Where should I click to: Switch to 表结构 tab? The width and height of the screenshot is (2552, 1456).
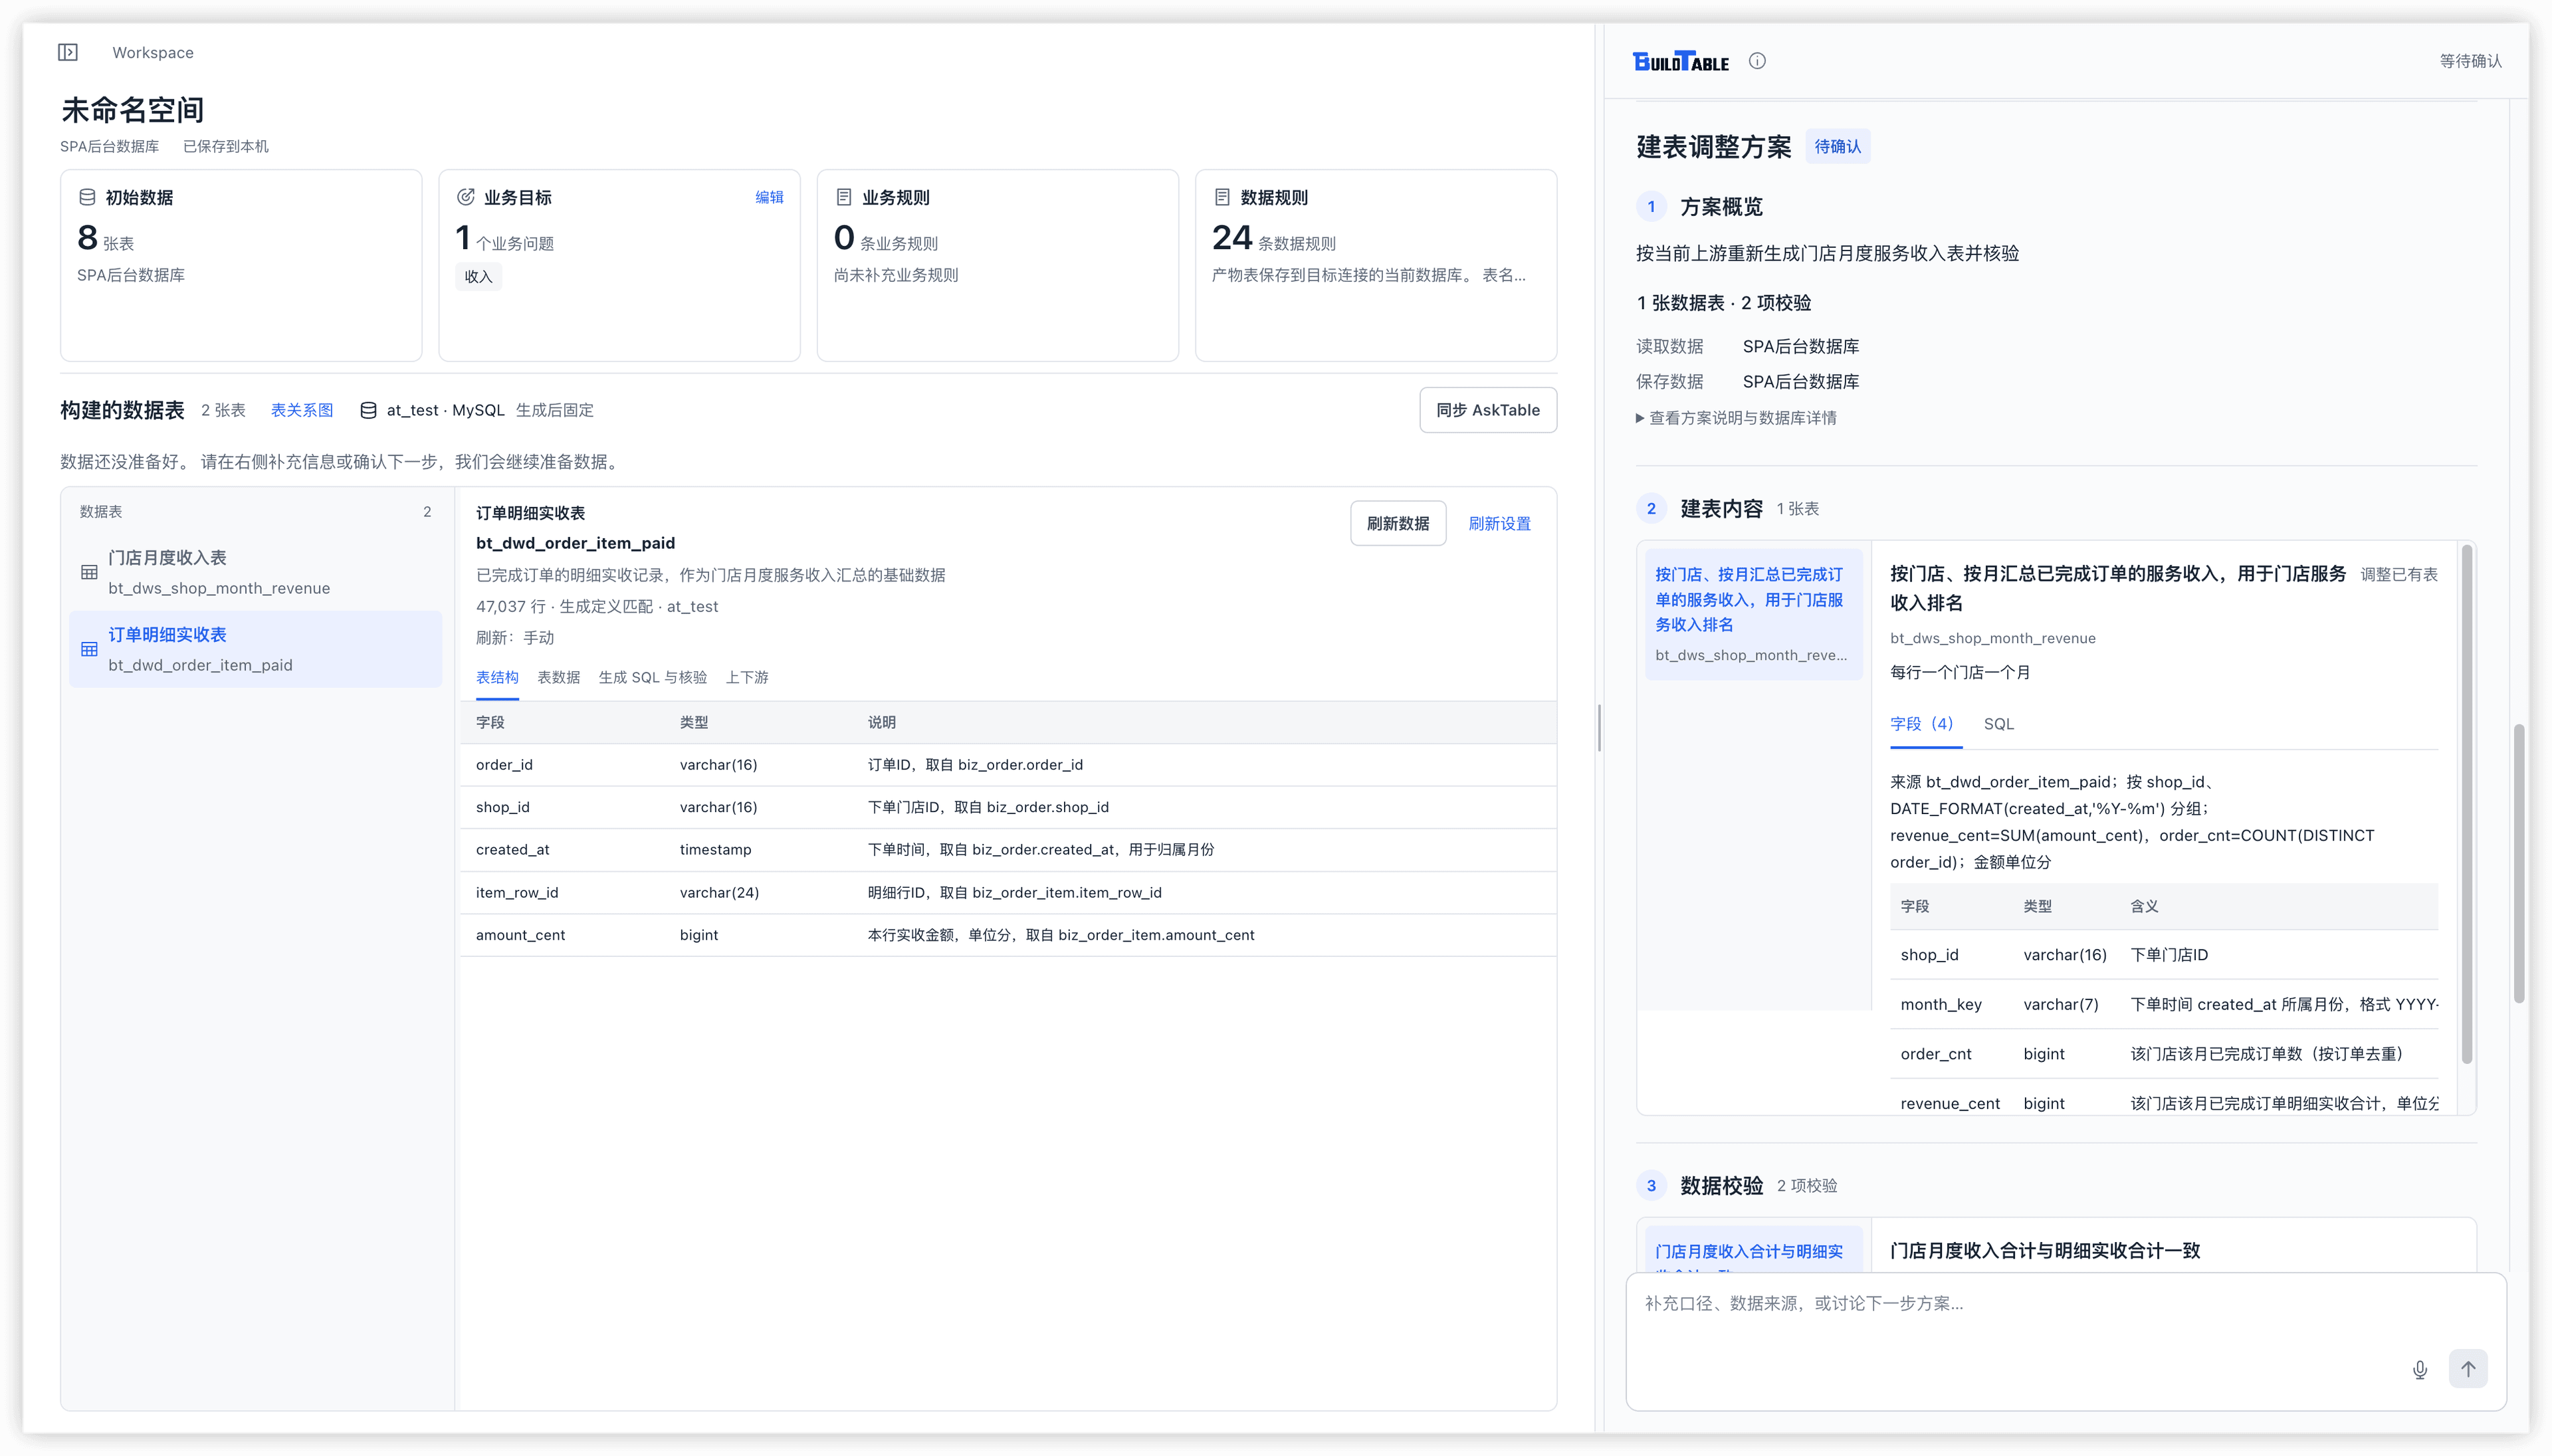pos(497,677)
